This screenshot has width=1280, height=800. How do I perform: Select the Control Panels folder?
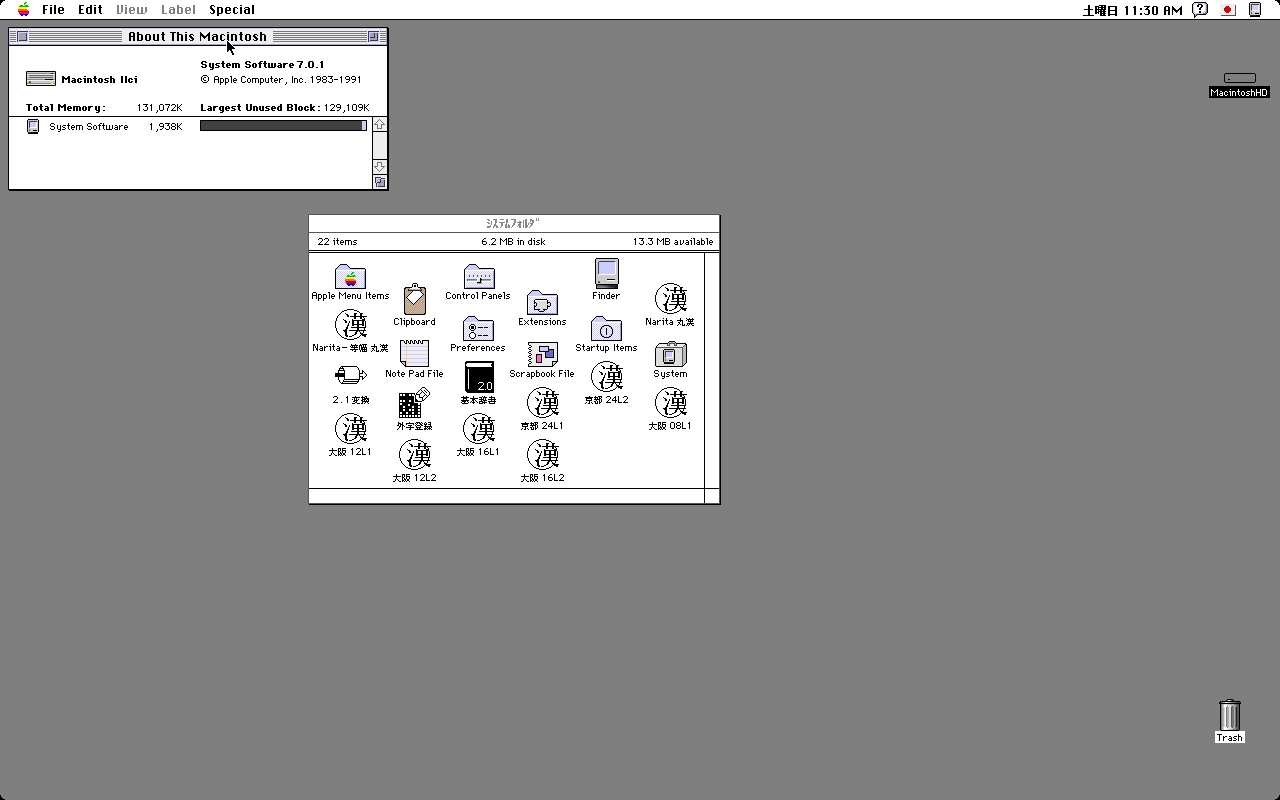point(478,276)
